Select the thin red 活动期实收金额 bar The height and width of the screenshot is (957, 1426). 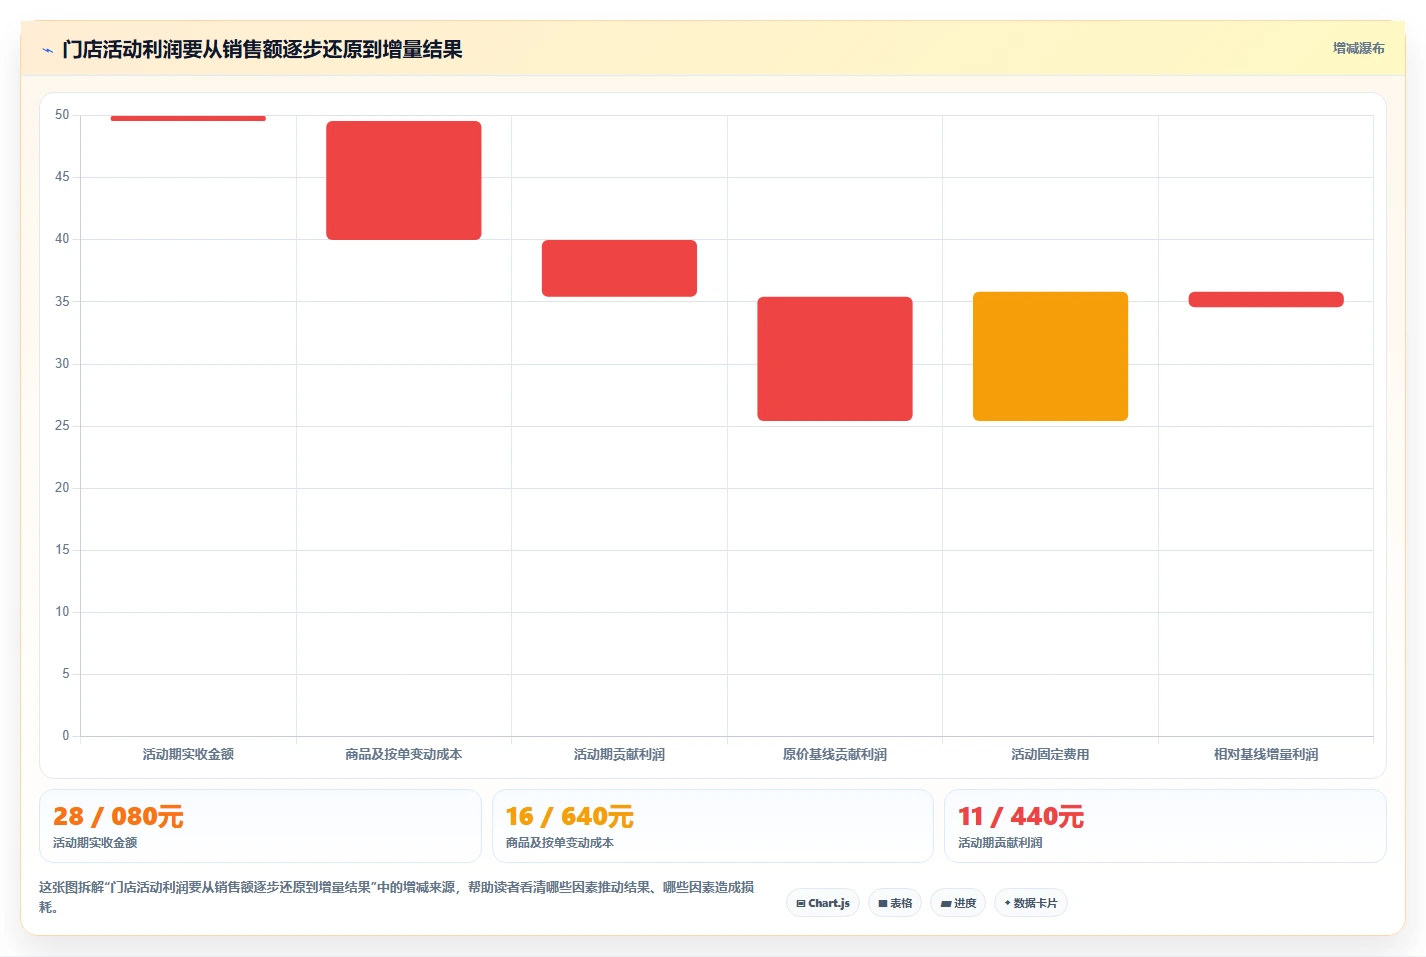[x=188, y=118]
